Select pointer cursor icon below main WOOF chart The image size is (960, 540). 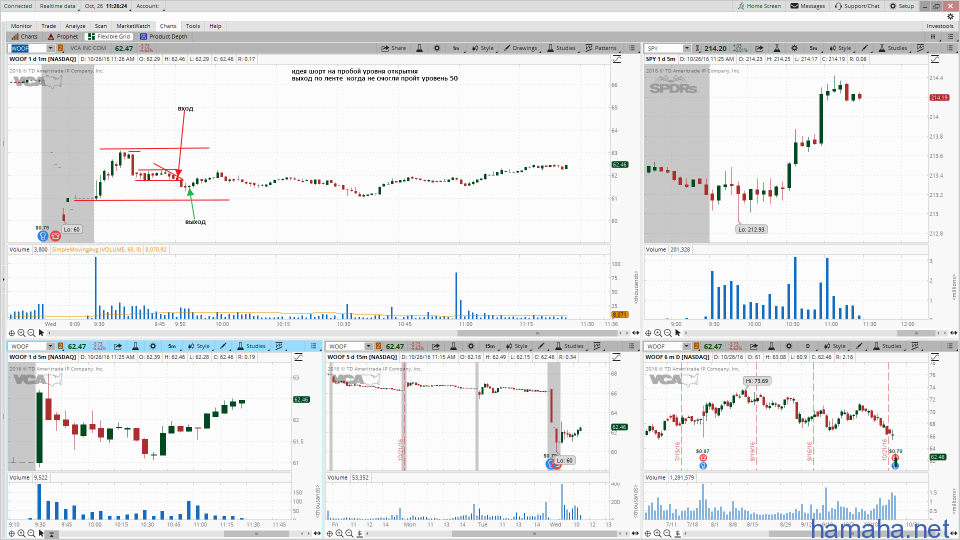tap(41, 333)
